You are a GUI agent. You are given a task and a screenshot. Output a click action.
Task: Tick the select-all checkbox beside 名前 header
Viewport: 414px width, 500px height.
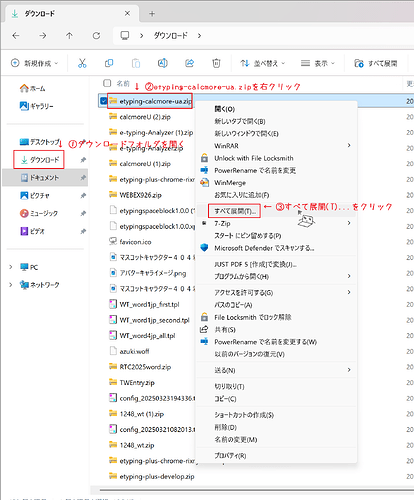tap(107, 83)
